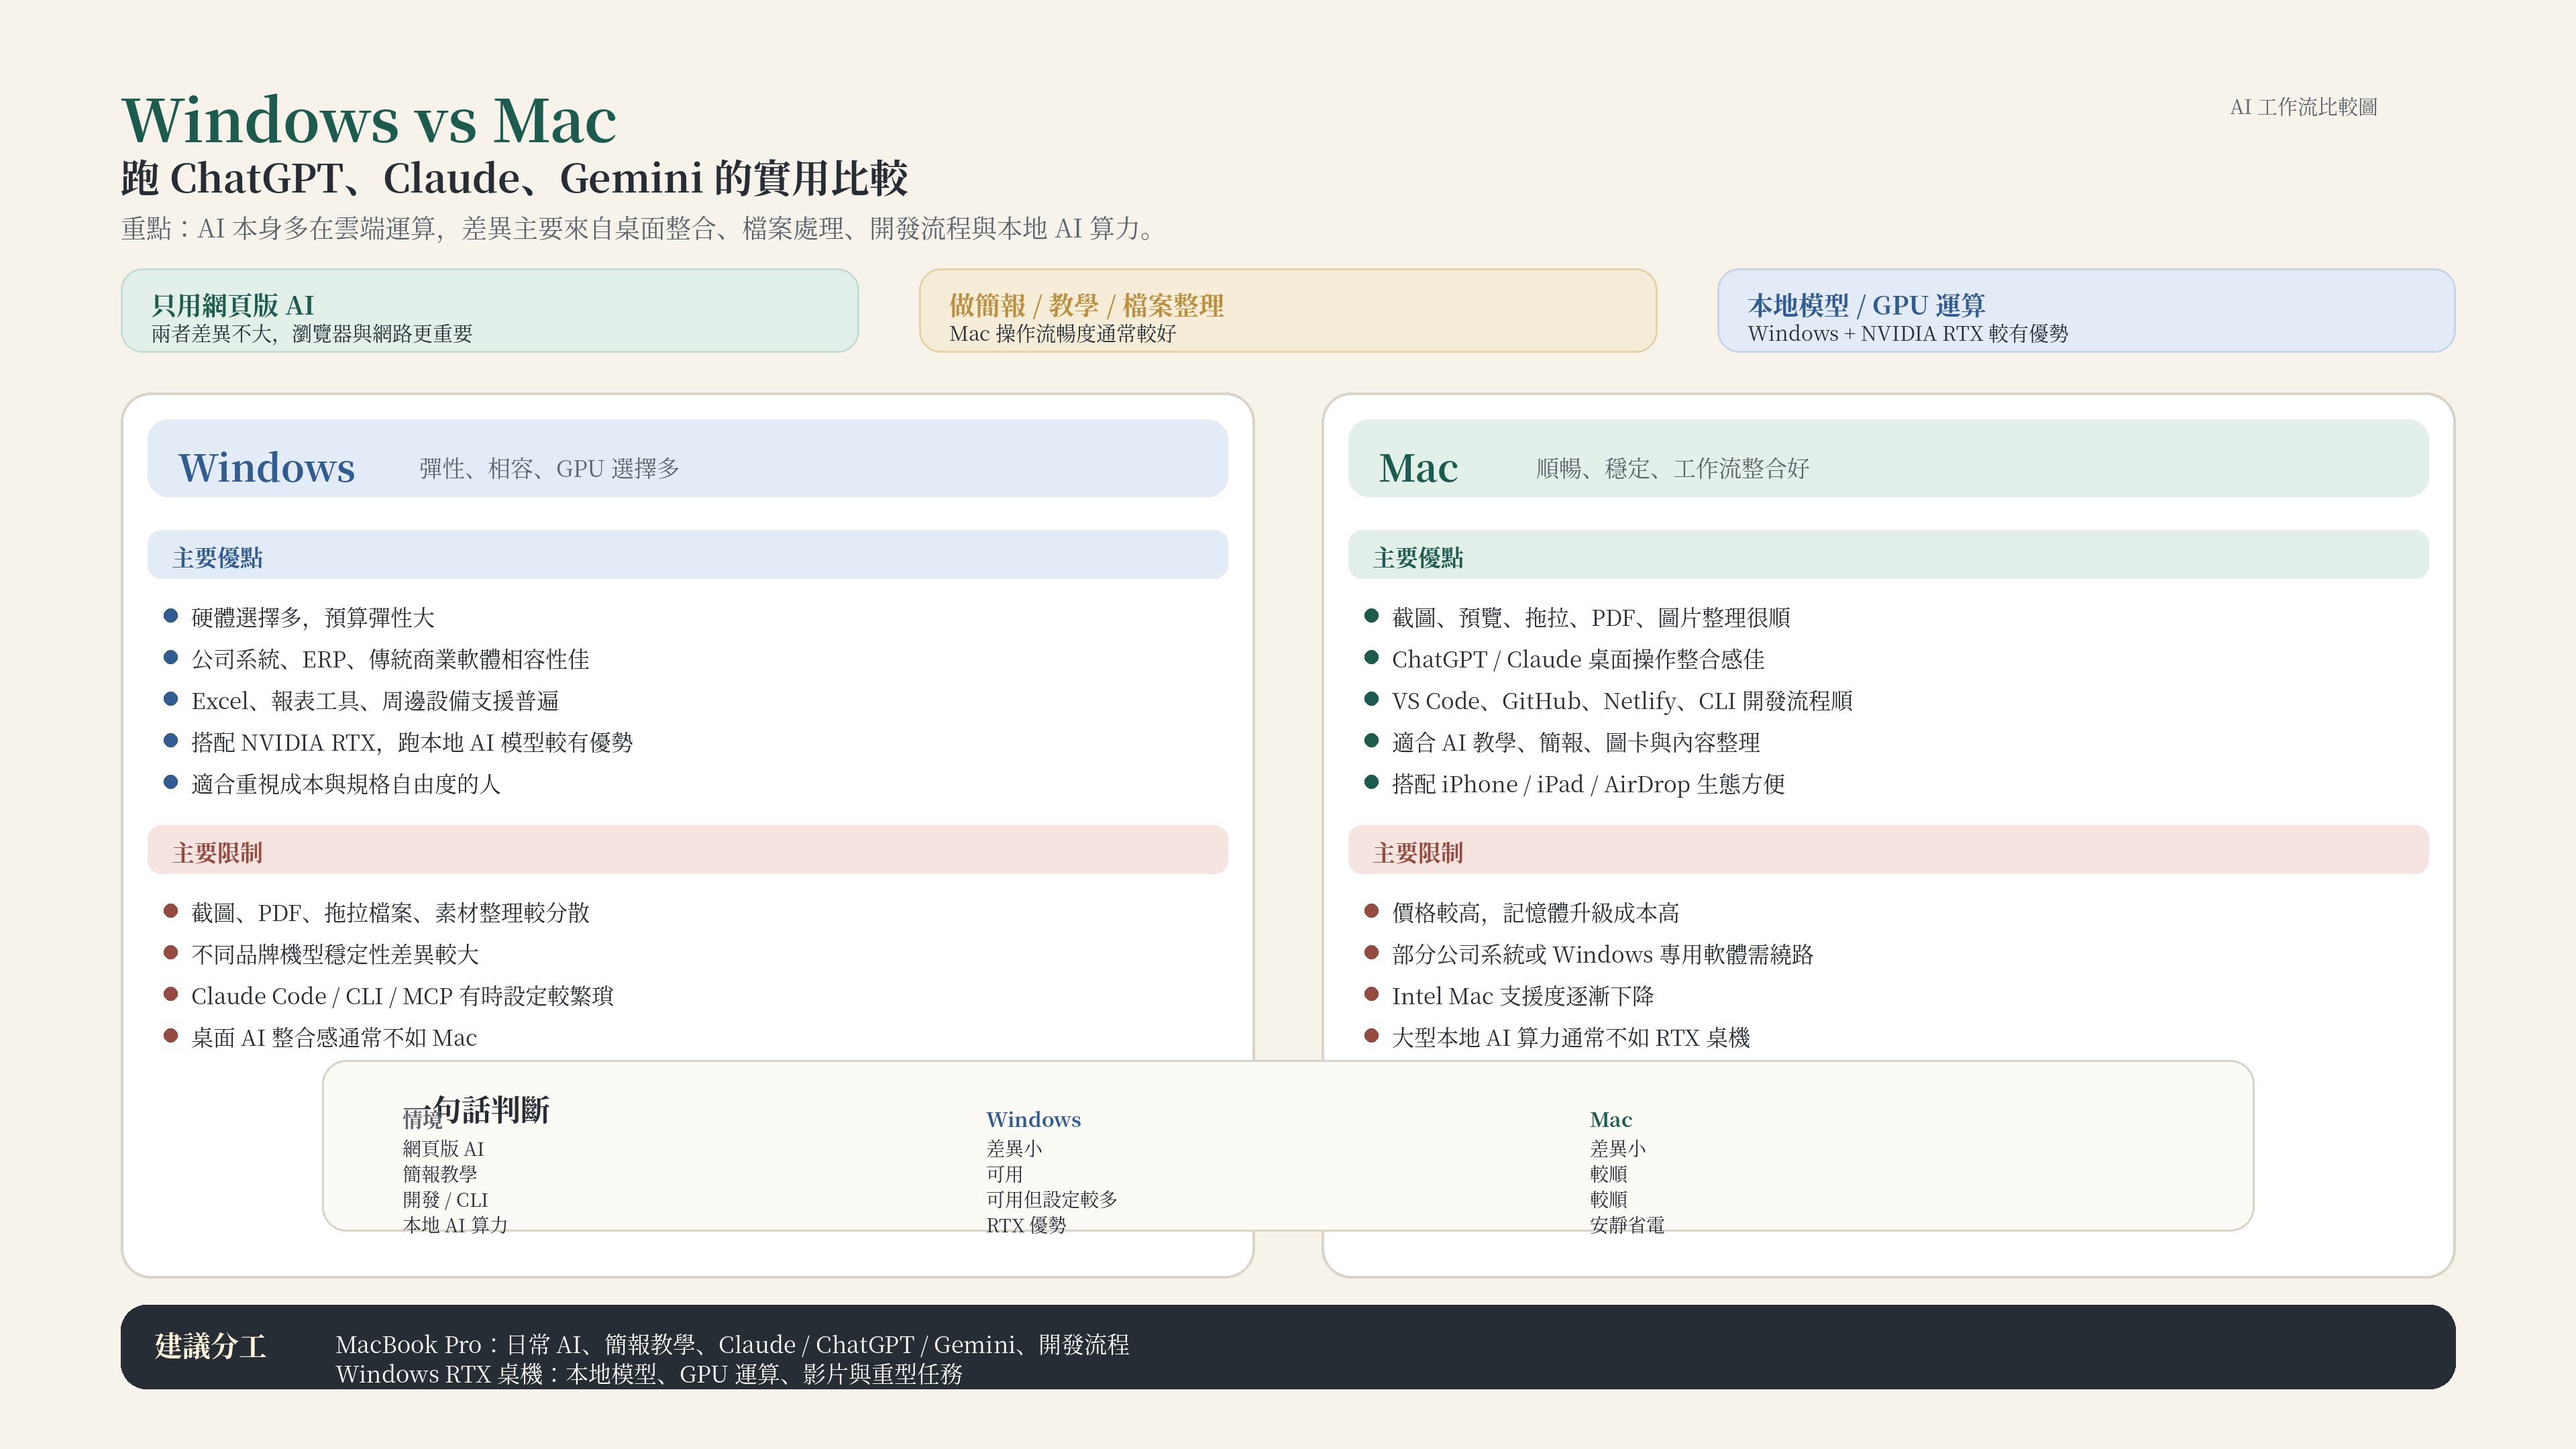Select the 'RTX 優勢' table cell
Viewport: 2576px width, 1449px height.
1026,1224
